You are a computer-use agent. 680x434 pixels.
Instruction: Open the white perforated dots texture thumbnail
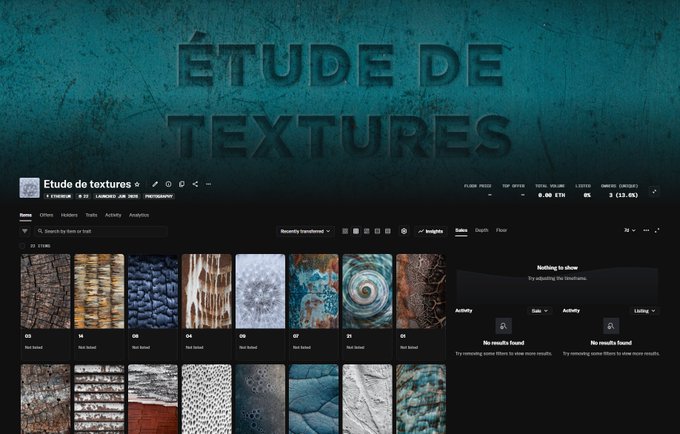pos(207,399)
